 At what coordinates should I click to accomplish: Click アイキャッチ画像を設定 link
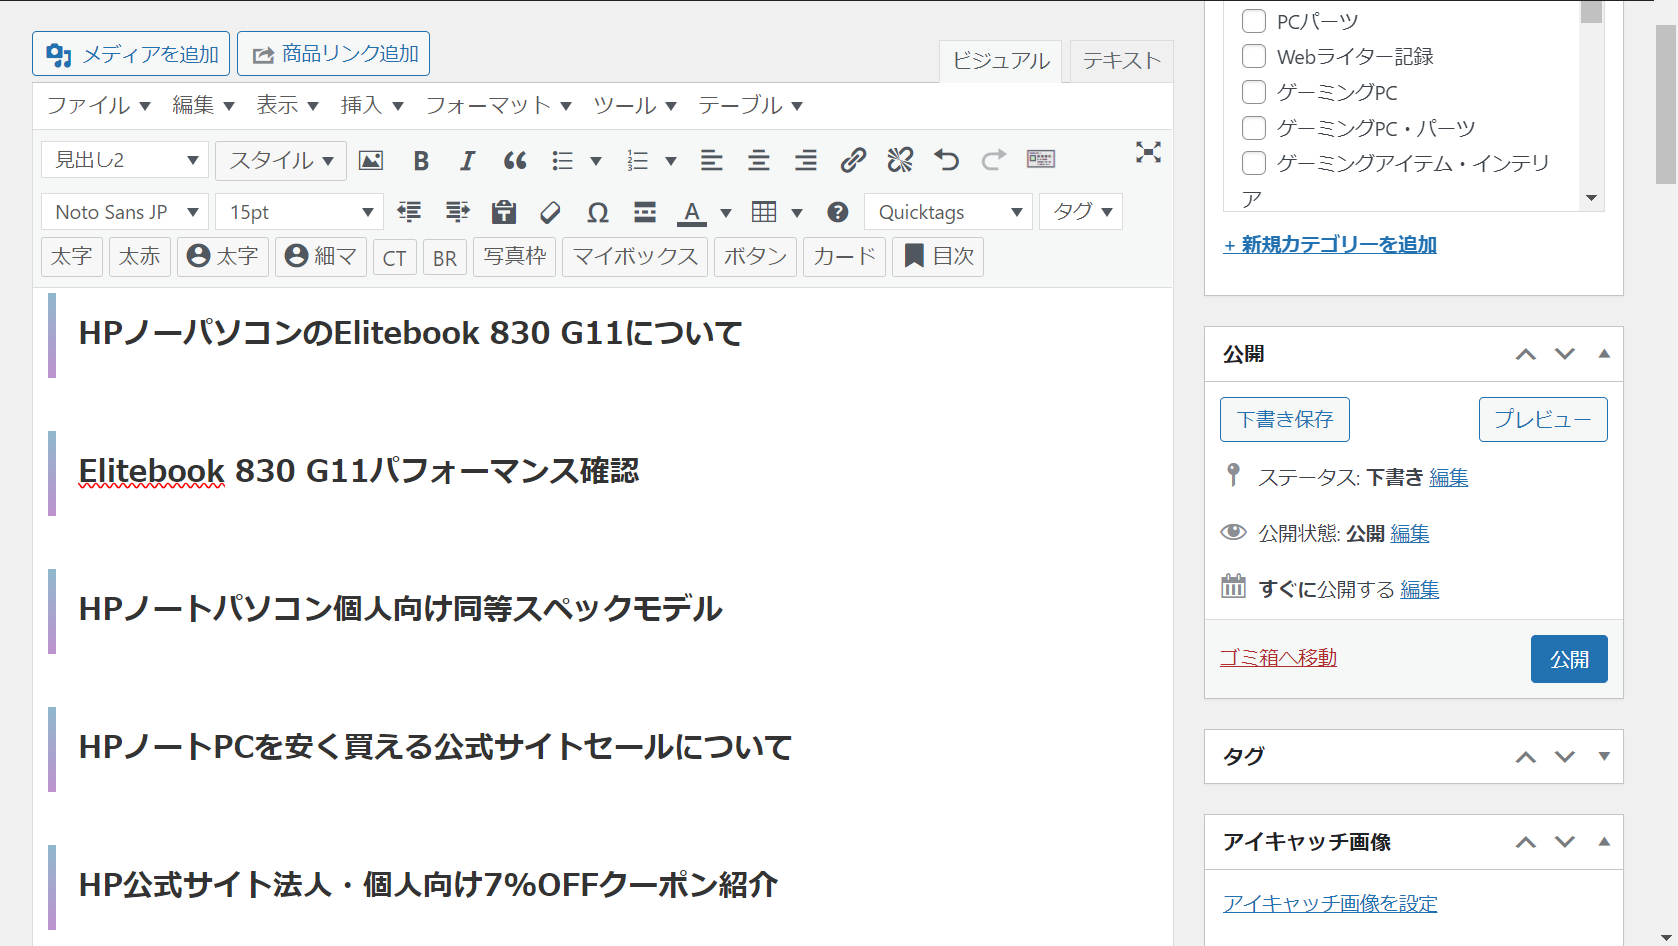click(1330, 903)
